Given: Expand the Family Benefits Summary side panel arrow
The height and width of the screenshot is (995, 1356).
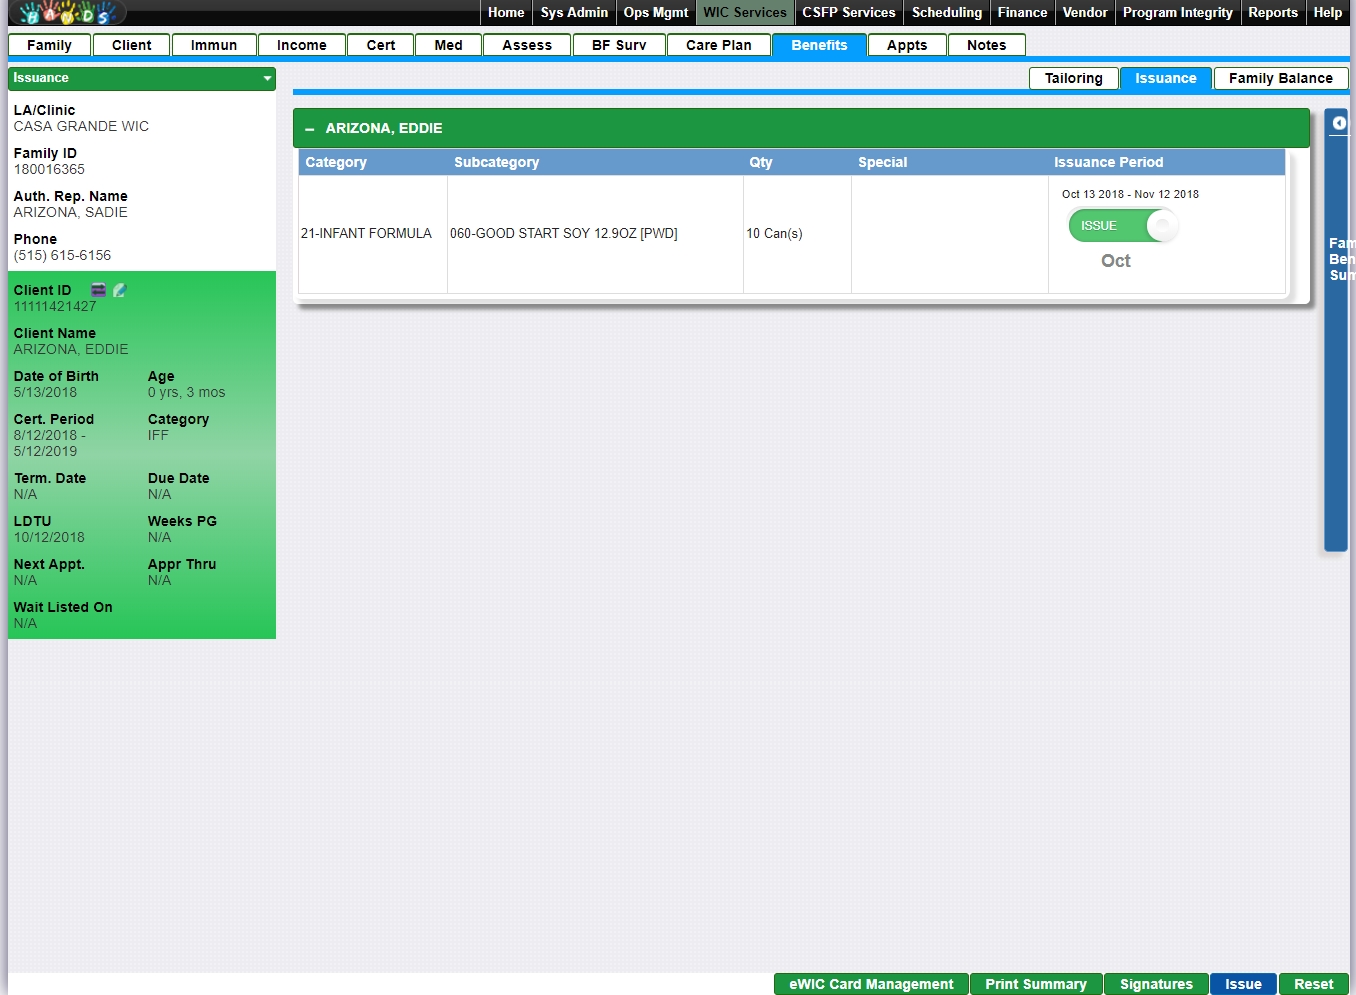Looking at the screenshot, I should click(1339, 123).
